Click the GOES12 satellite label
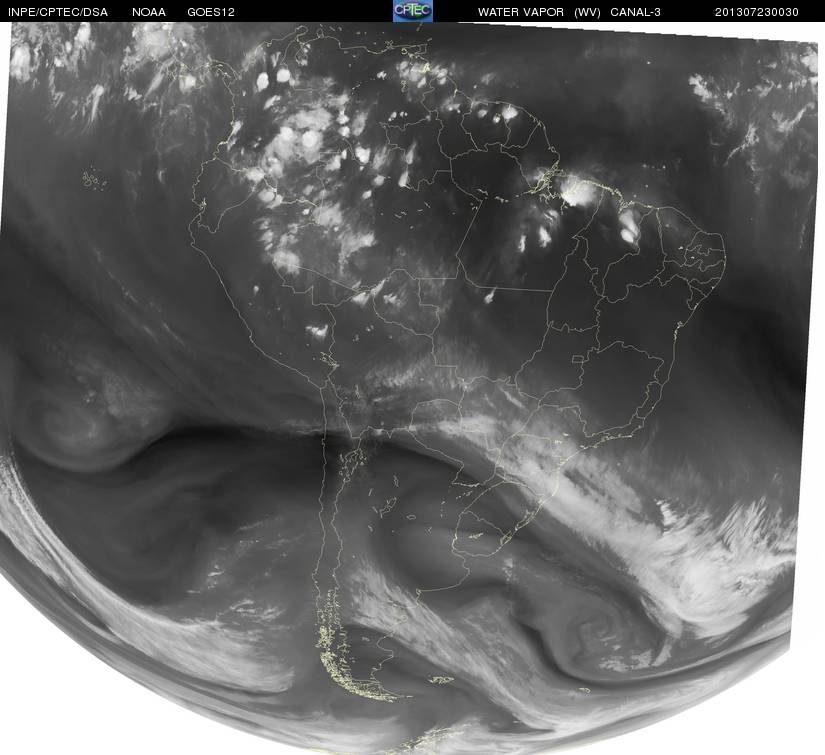825x755 pixels. click(211, 12)
